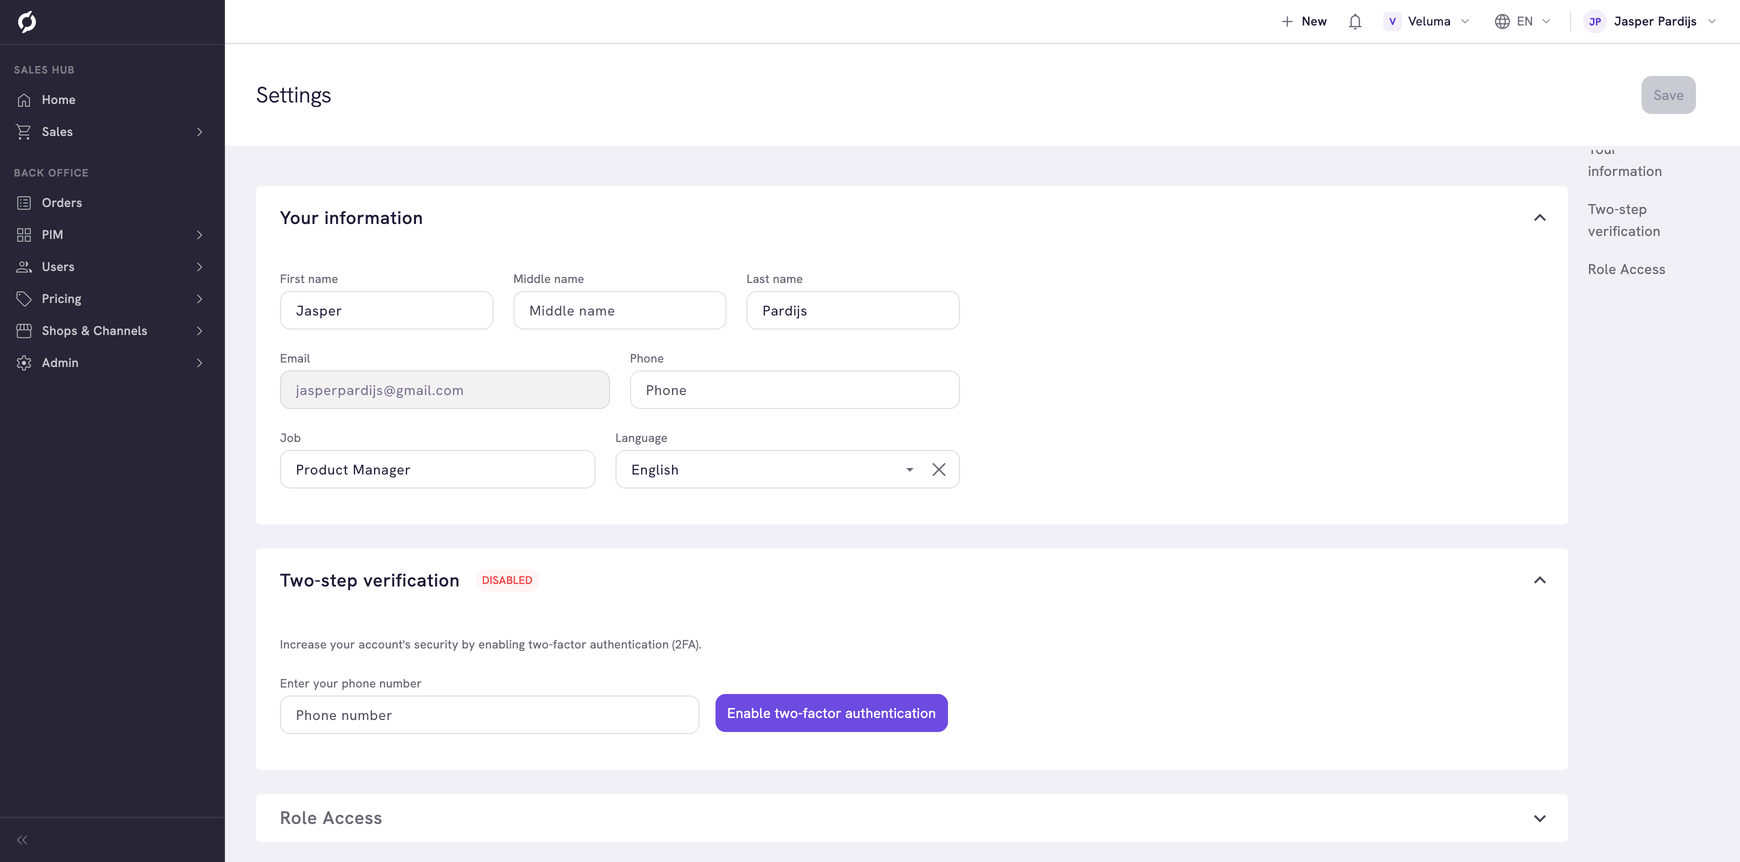
Task: Open the Veluma organization dropdown
Action: (x=1427, y=21)
